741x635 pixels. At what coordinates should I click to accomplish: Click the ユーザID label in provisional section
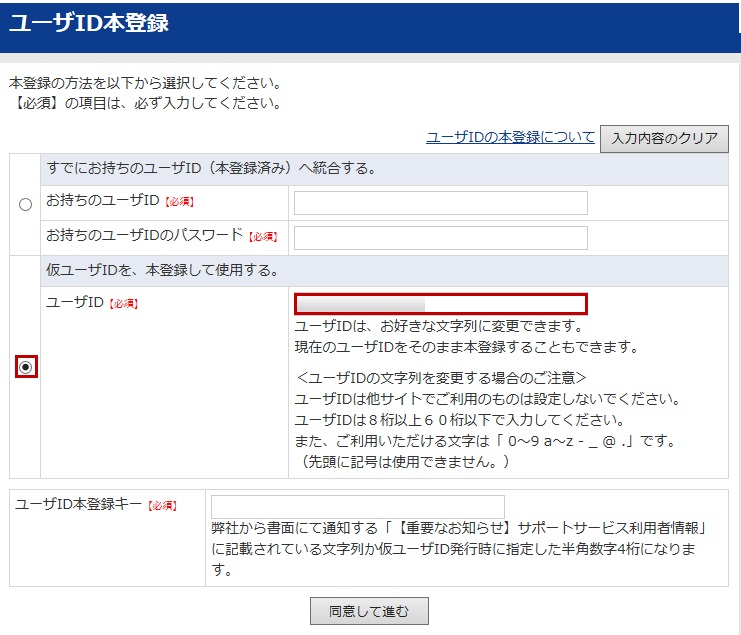[x=74, y=303]
